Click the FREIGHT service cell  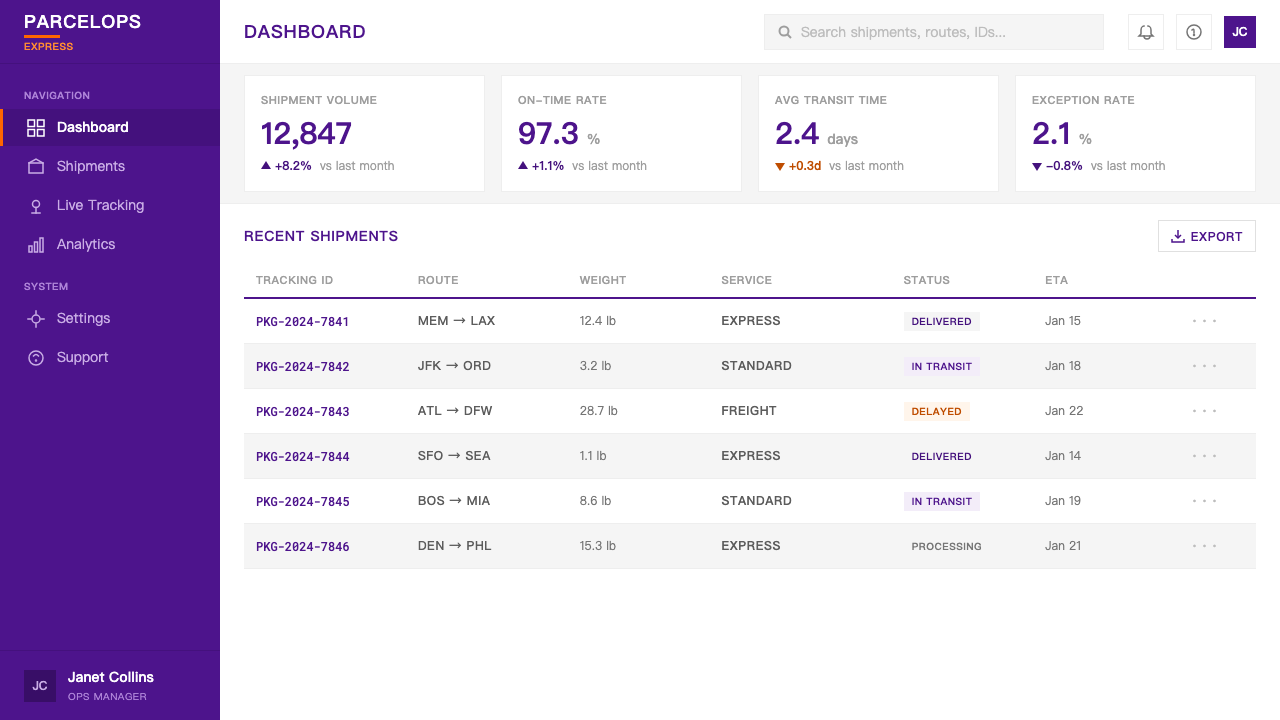[x=749, y=411]
